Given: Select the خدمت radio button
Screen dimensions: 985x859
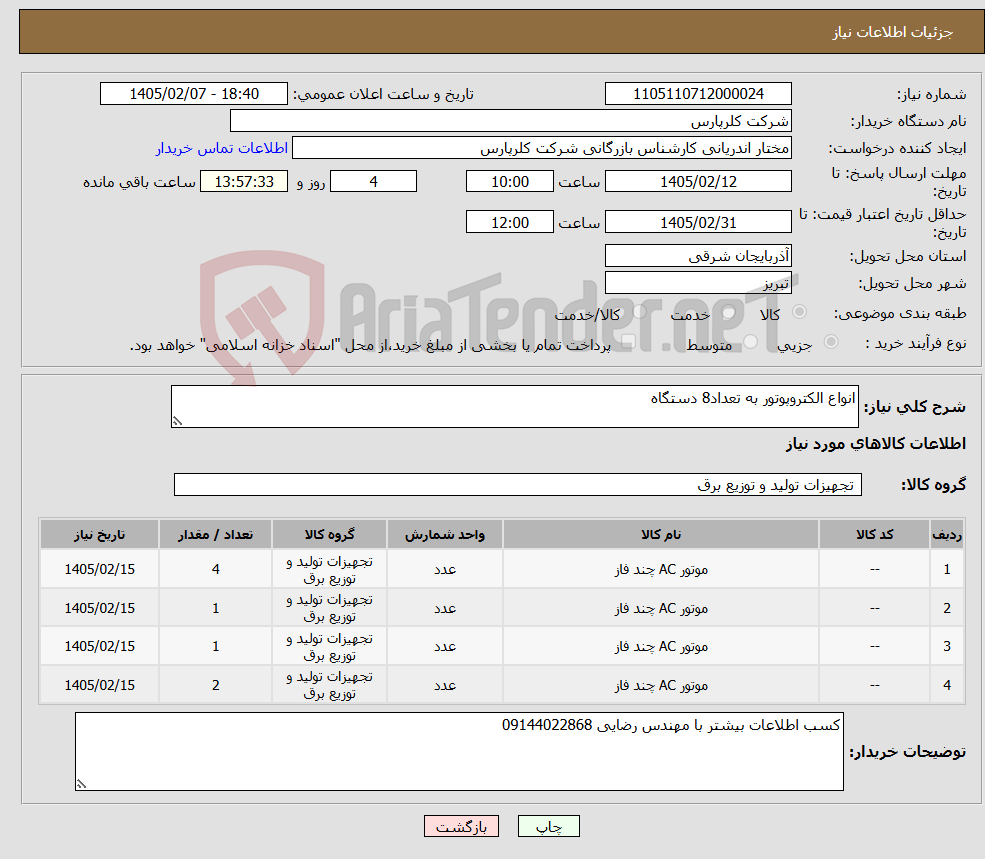Looking at the screenshot, I should click(729, 312).
